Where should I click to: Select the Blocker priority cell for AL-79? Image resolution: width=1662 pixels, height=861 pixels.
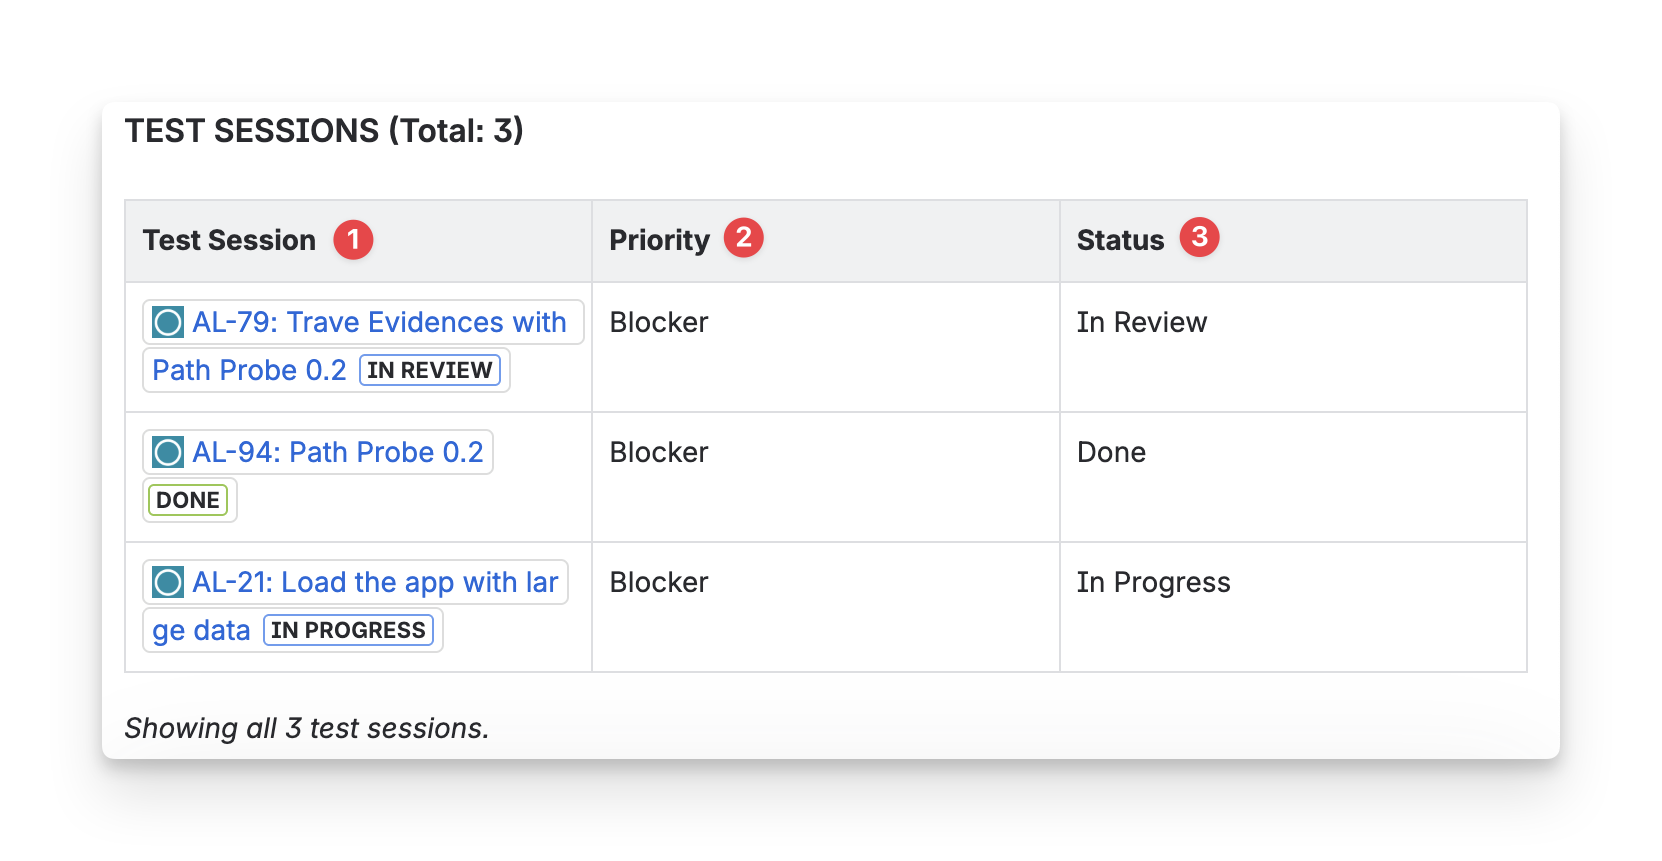click(x=659, y=322)
